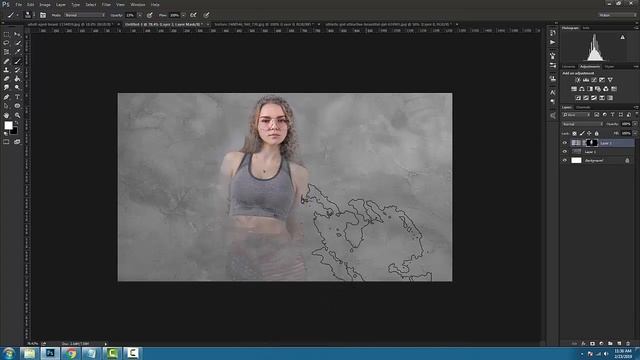640x360 pixels.
Task: Add a layer style via fx icon
Action: [x=583, y=344]
